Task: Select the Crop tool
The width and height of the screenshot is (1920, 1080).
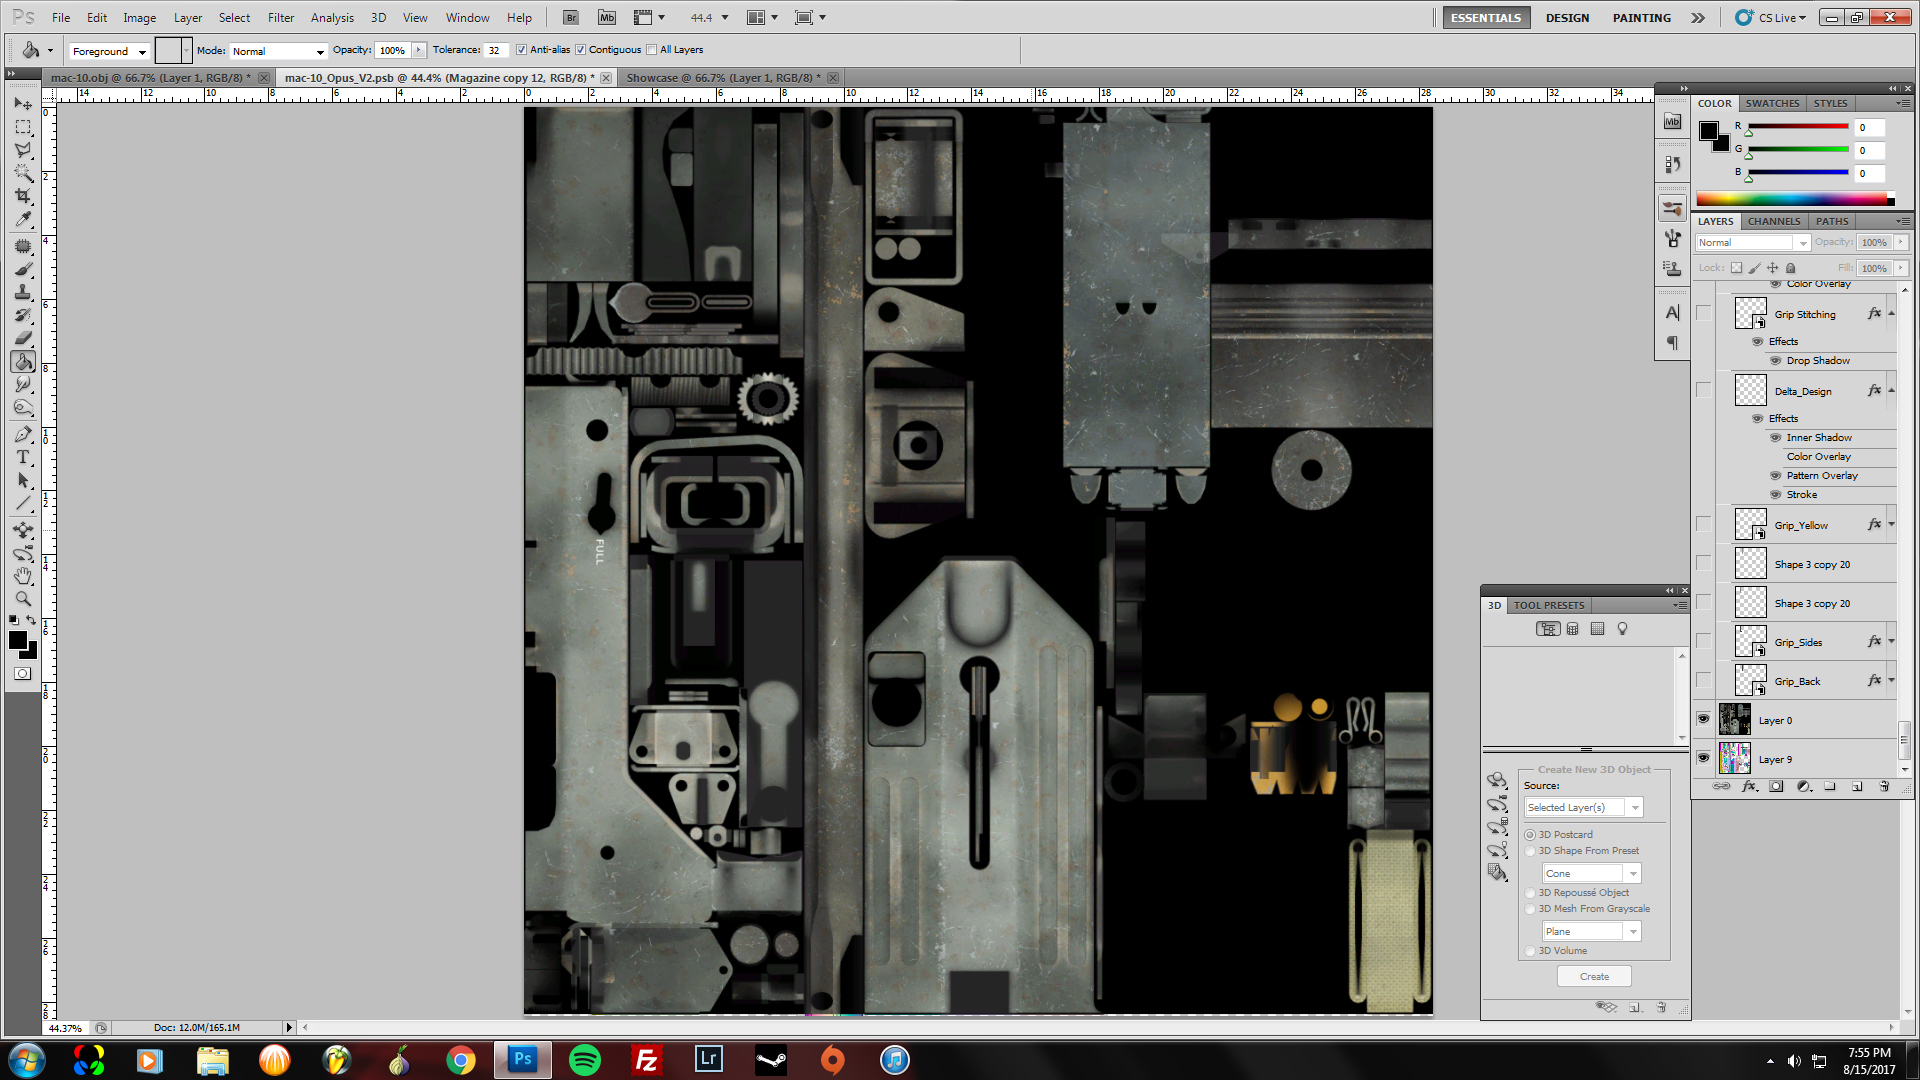Action: tap(23, 196)
